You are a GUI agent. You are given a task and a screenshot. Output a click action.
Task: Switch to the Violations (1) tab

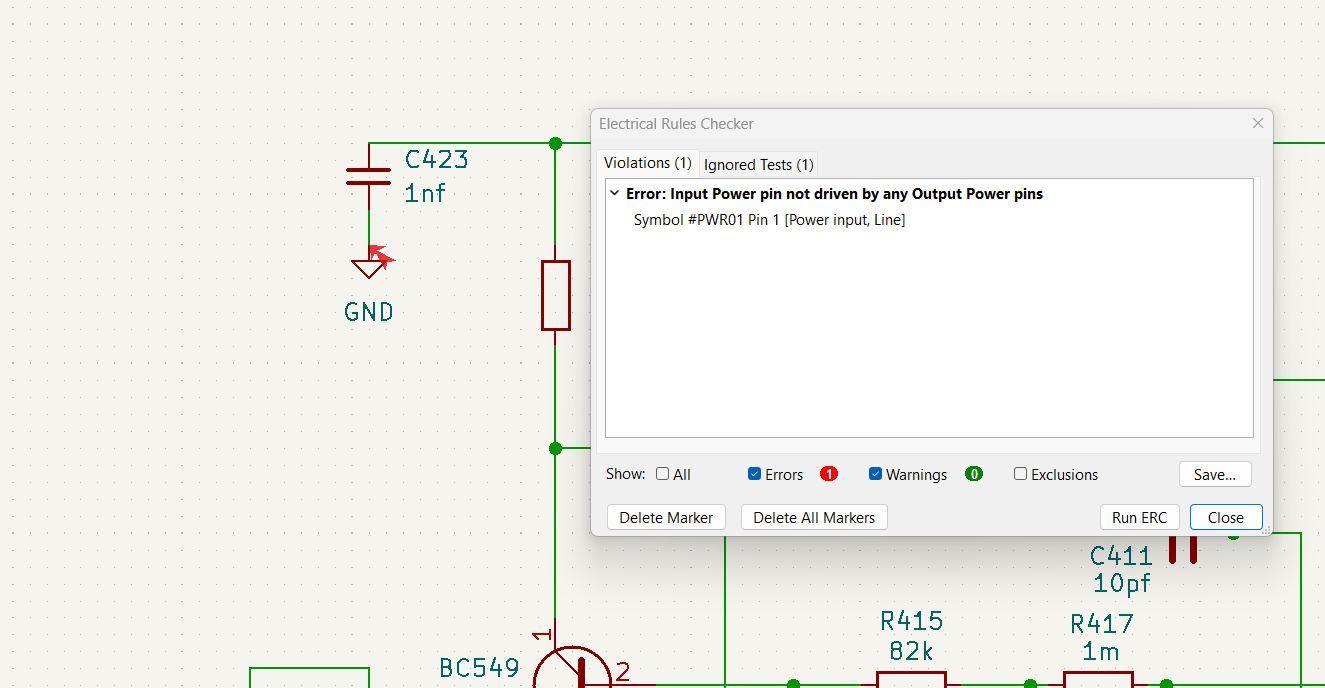click(x=648, y=163)
